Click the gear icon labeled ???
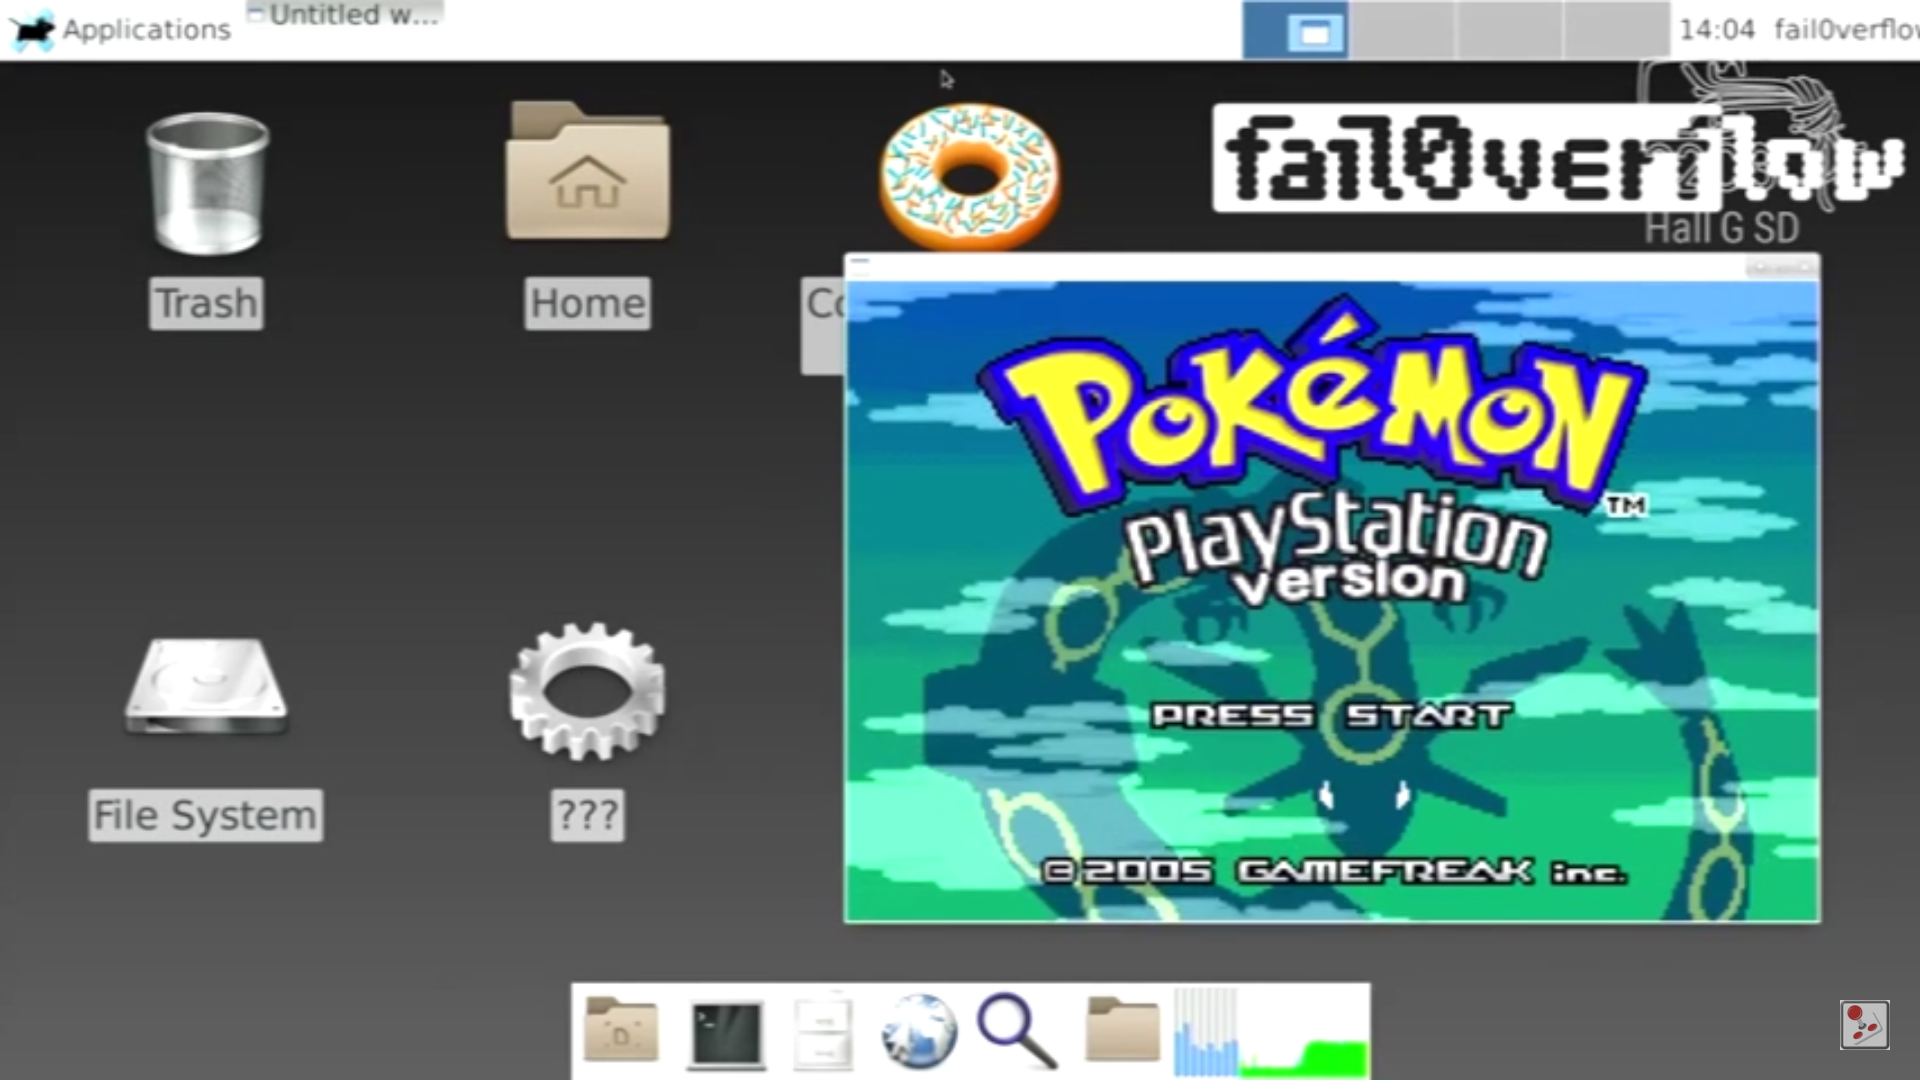This screenshot has width=1920, height=1080. tap(587, 690)
